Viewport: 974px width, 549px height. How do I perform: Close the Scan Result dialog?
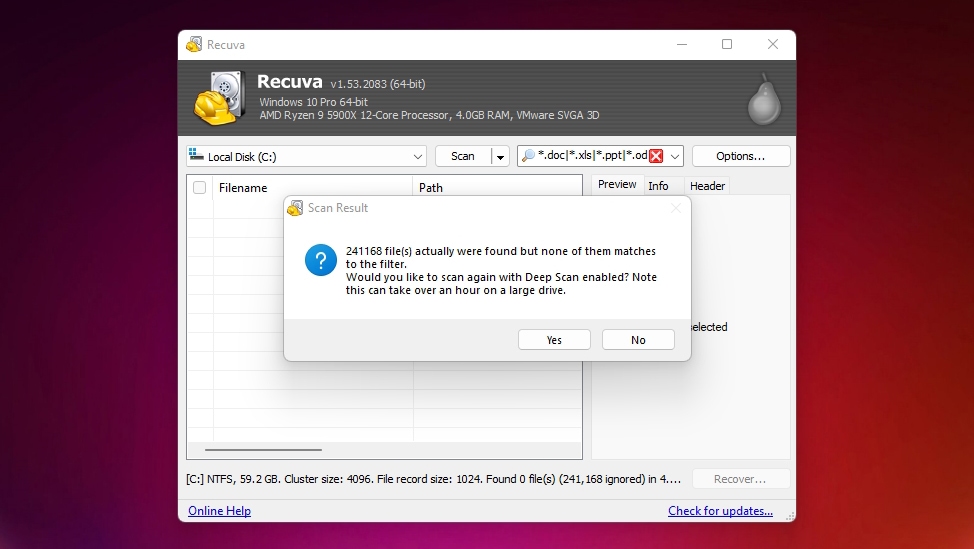tap(676, 208)
